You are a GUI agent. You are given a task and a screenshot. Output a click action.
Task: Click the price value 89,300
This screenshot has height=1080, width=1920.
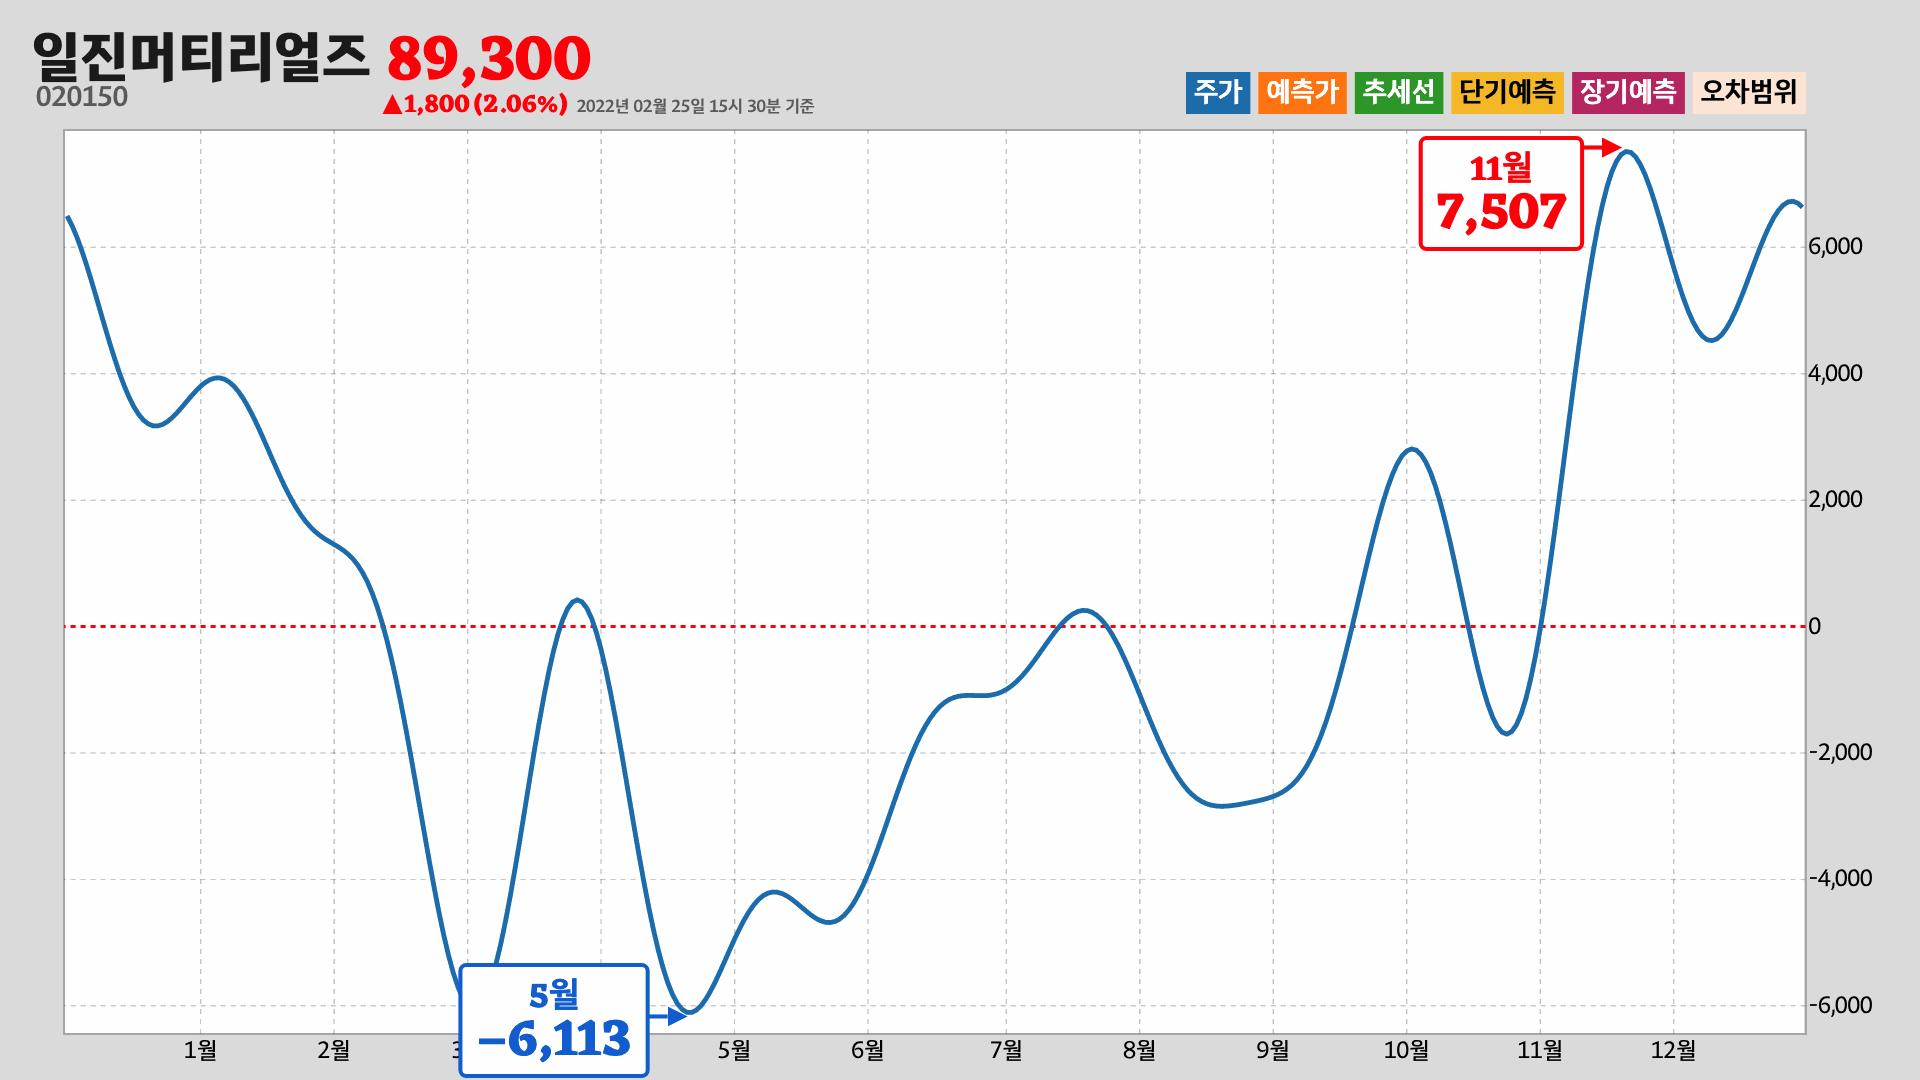[489, 58]
